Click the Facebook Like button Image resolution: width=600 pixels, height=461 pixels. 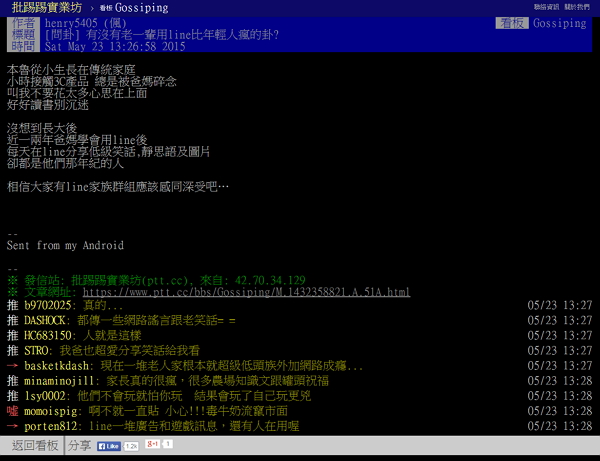click(107, 445)
